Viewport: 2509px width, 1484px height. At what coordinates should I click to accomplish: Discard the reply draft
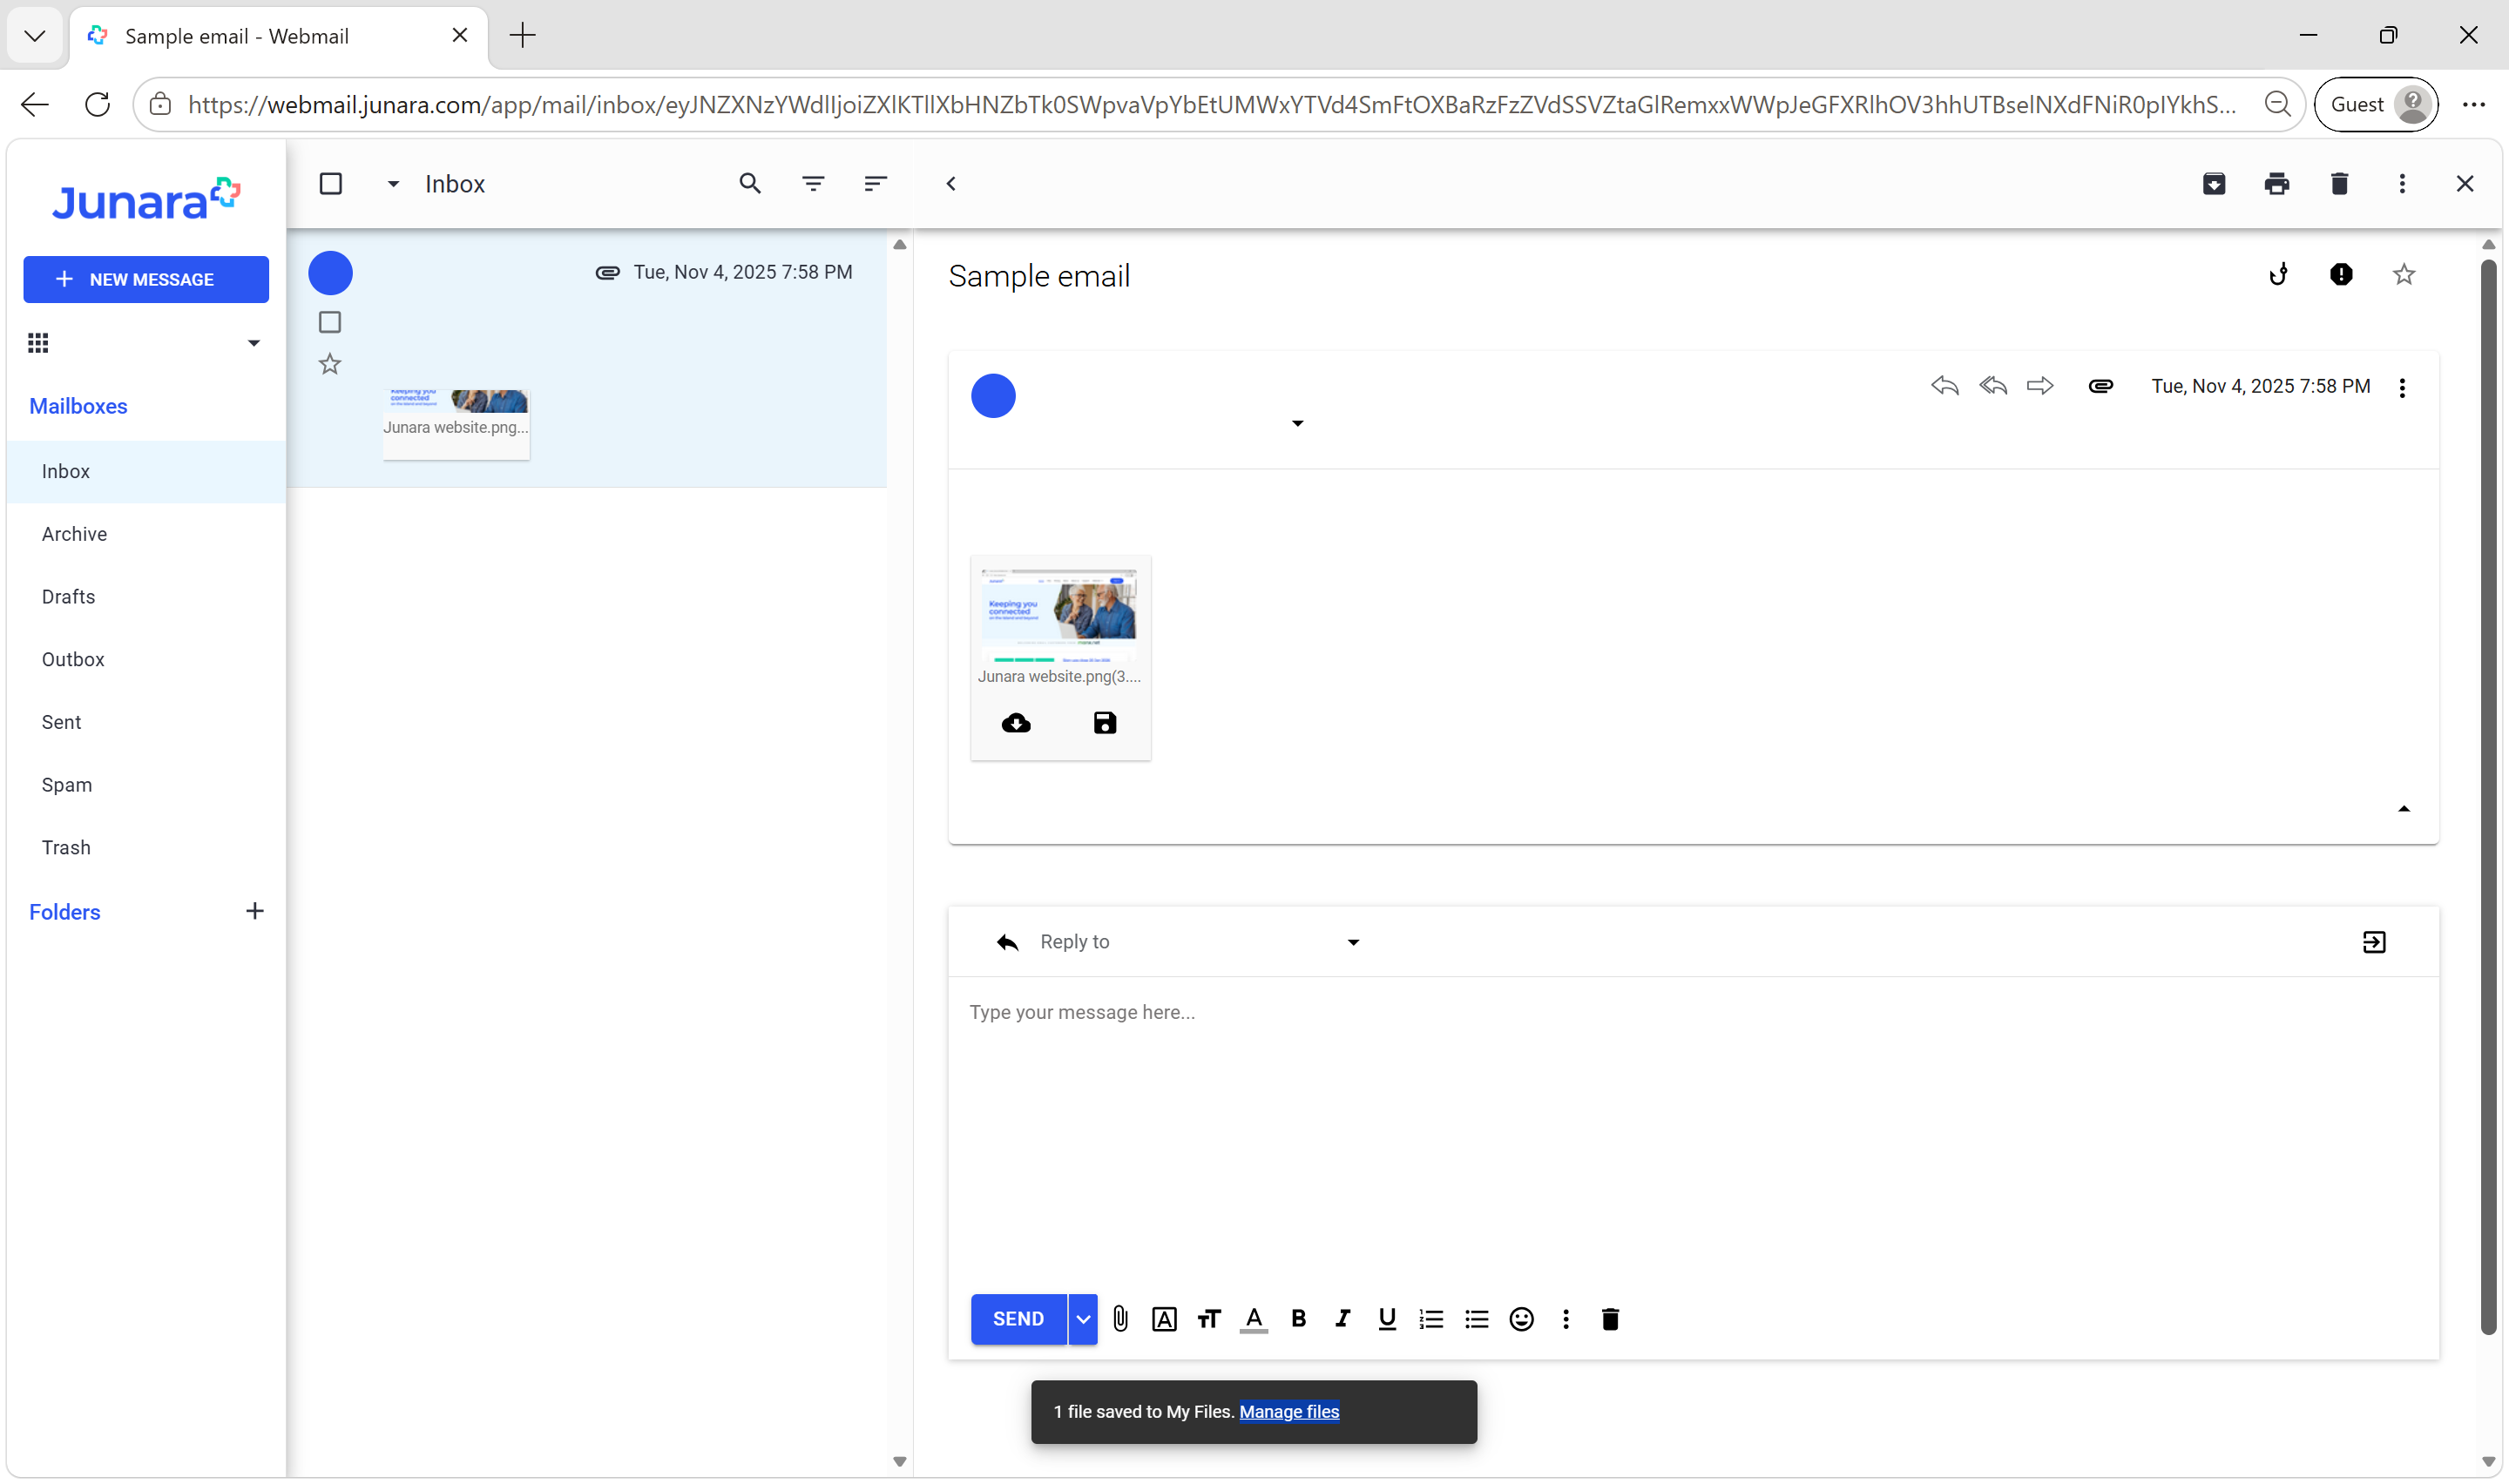coord(1610,1319)
